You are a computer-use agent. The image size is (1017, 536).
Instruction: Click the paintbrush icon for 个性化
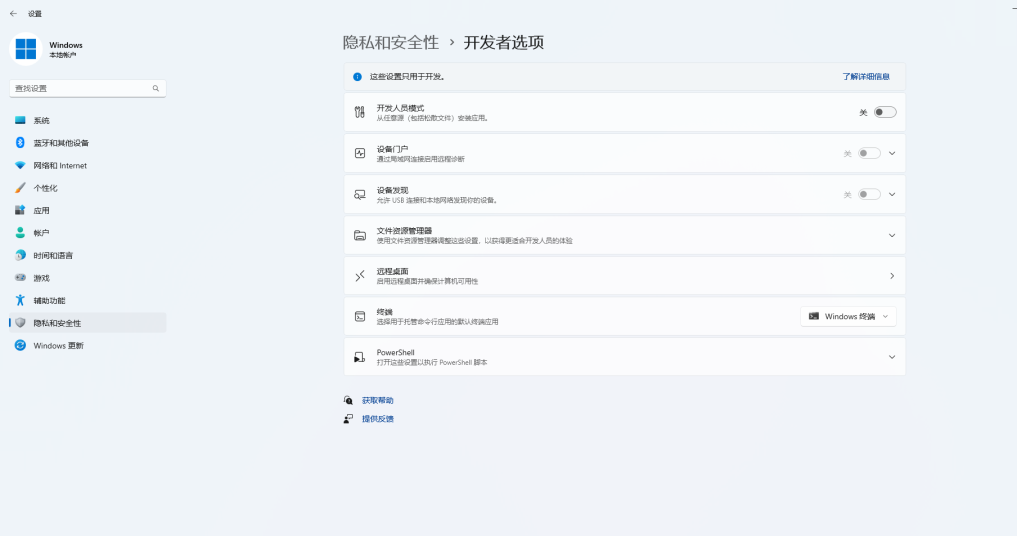pos(20,188)
